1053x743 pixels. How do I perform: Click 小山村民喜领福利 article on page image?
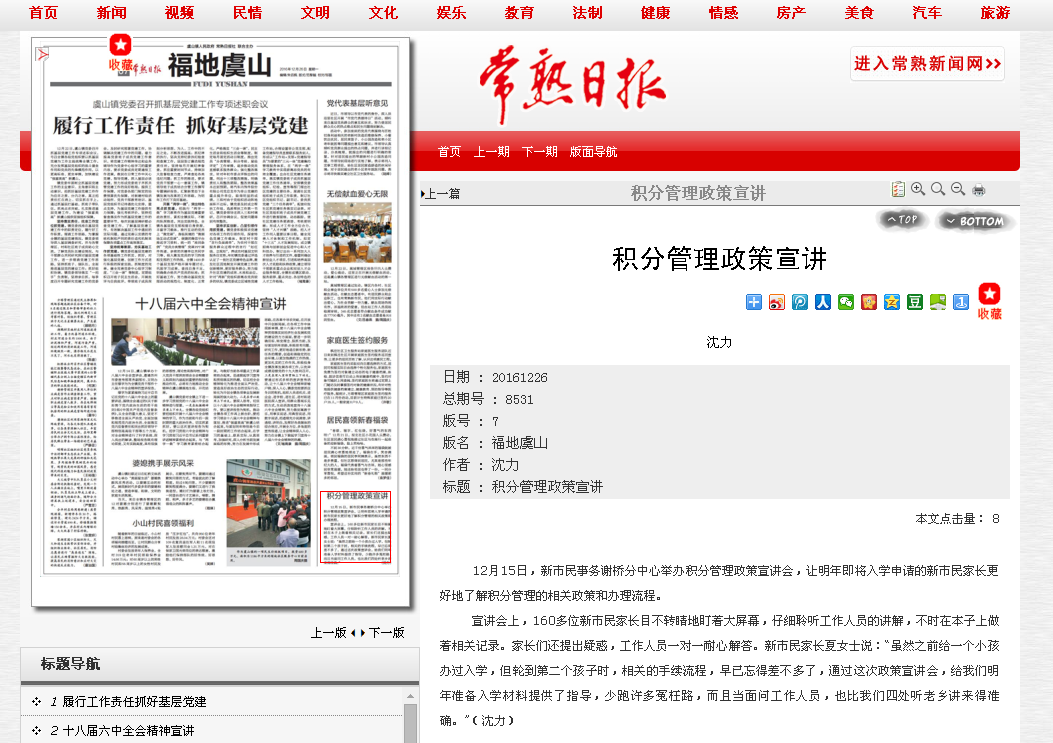[x=163, y=541]
